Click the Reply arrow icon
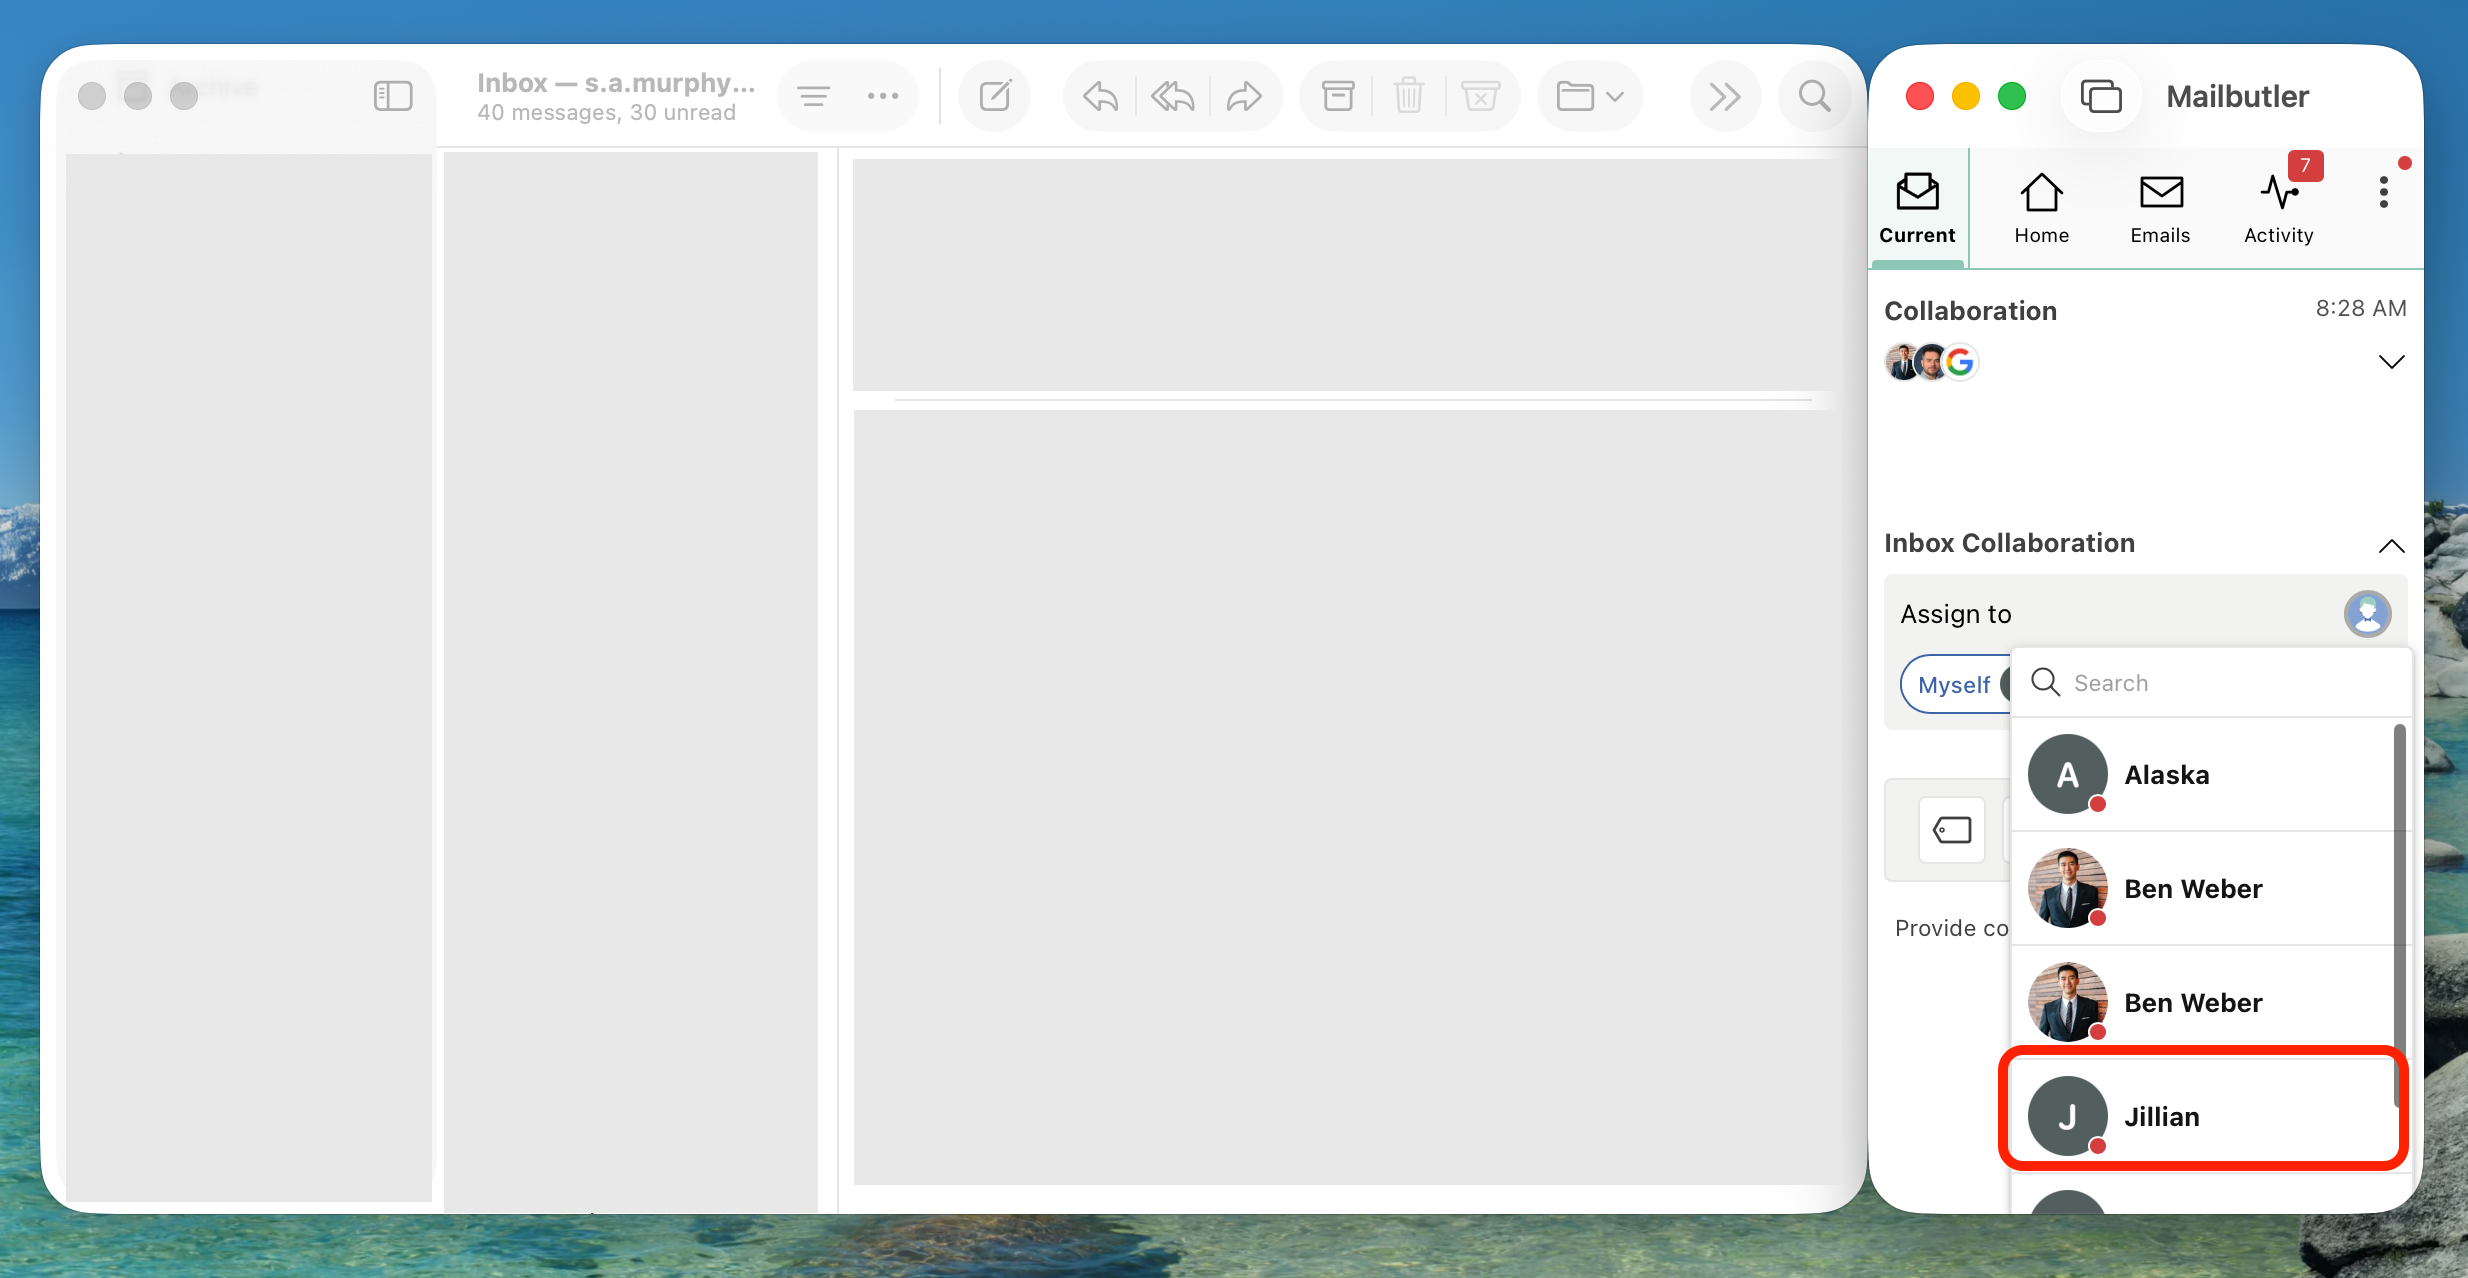Image resolution: width=2468 pixels, height=1278 pixels. point(1100,96)
